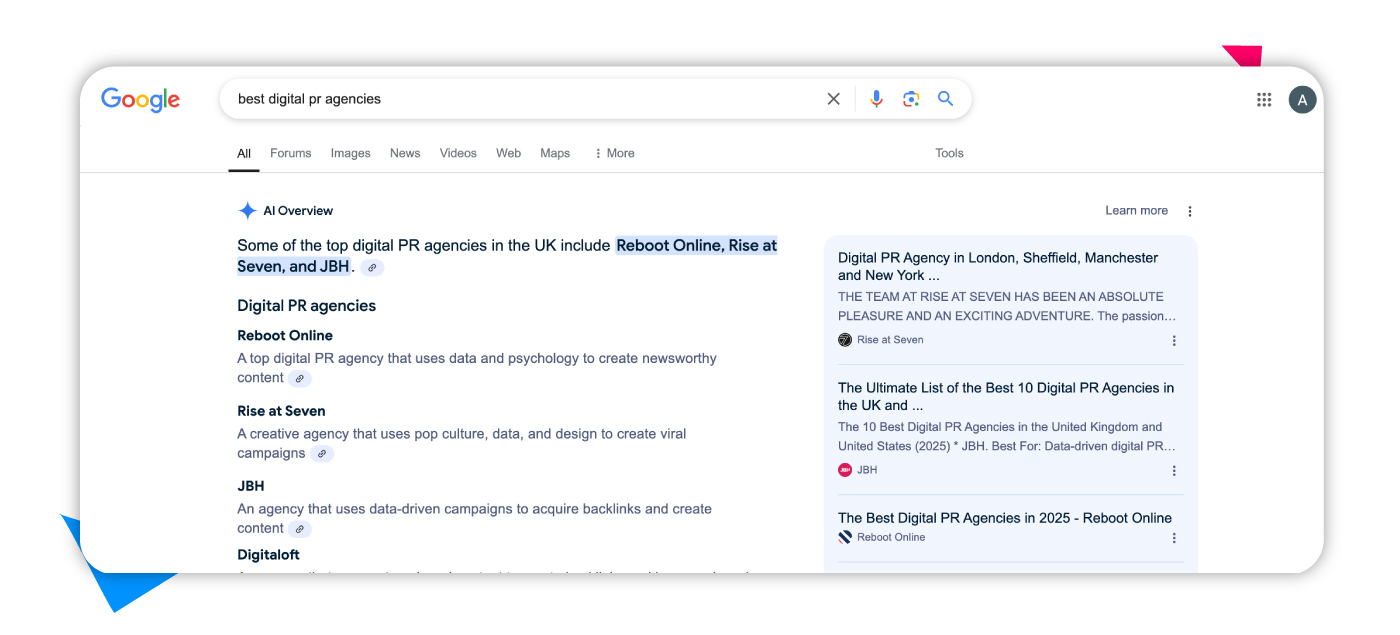Viewport: 1400px width, 635px height.
Task: Switch to the Images tab
Action: [x=351, y=153]
